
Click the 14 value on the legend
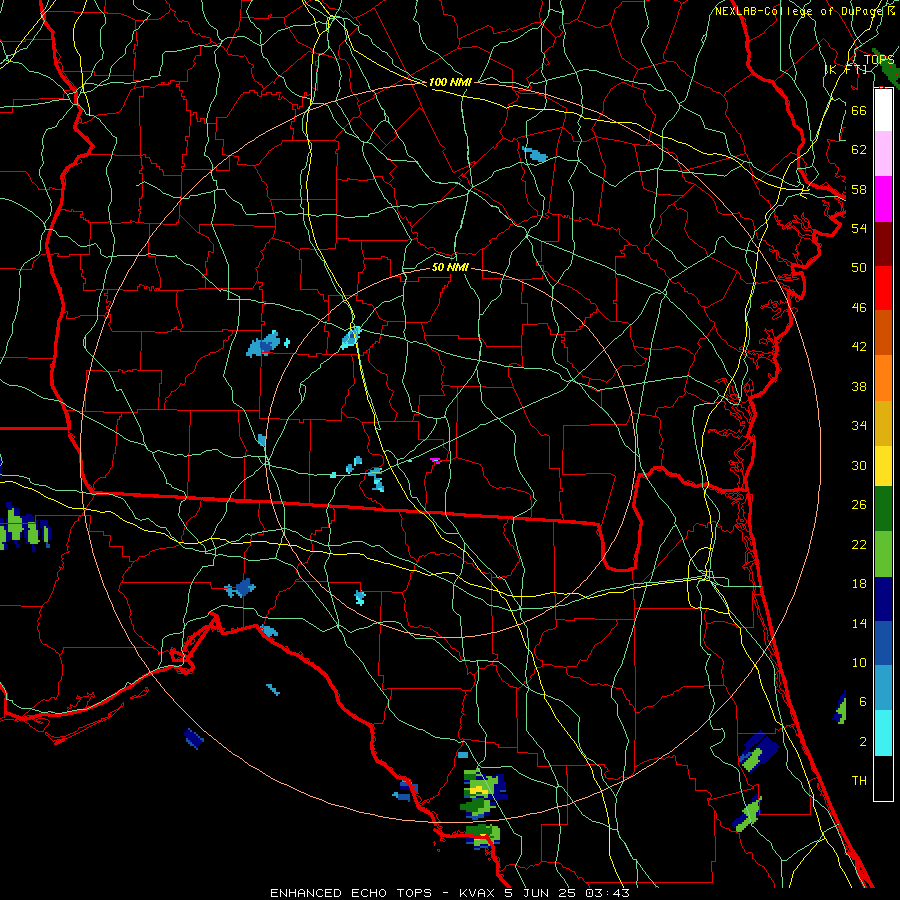pyautogui.click(x=859, y=623)
